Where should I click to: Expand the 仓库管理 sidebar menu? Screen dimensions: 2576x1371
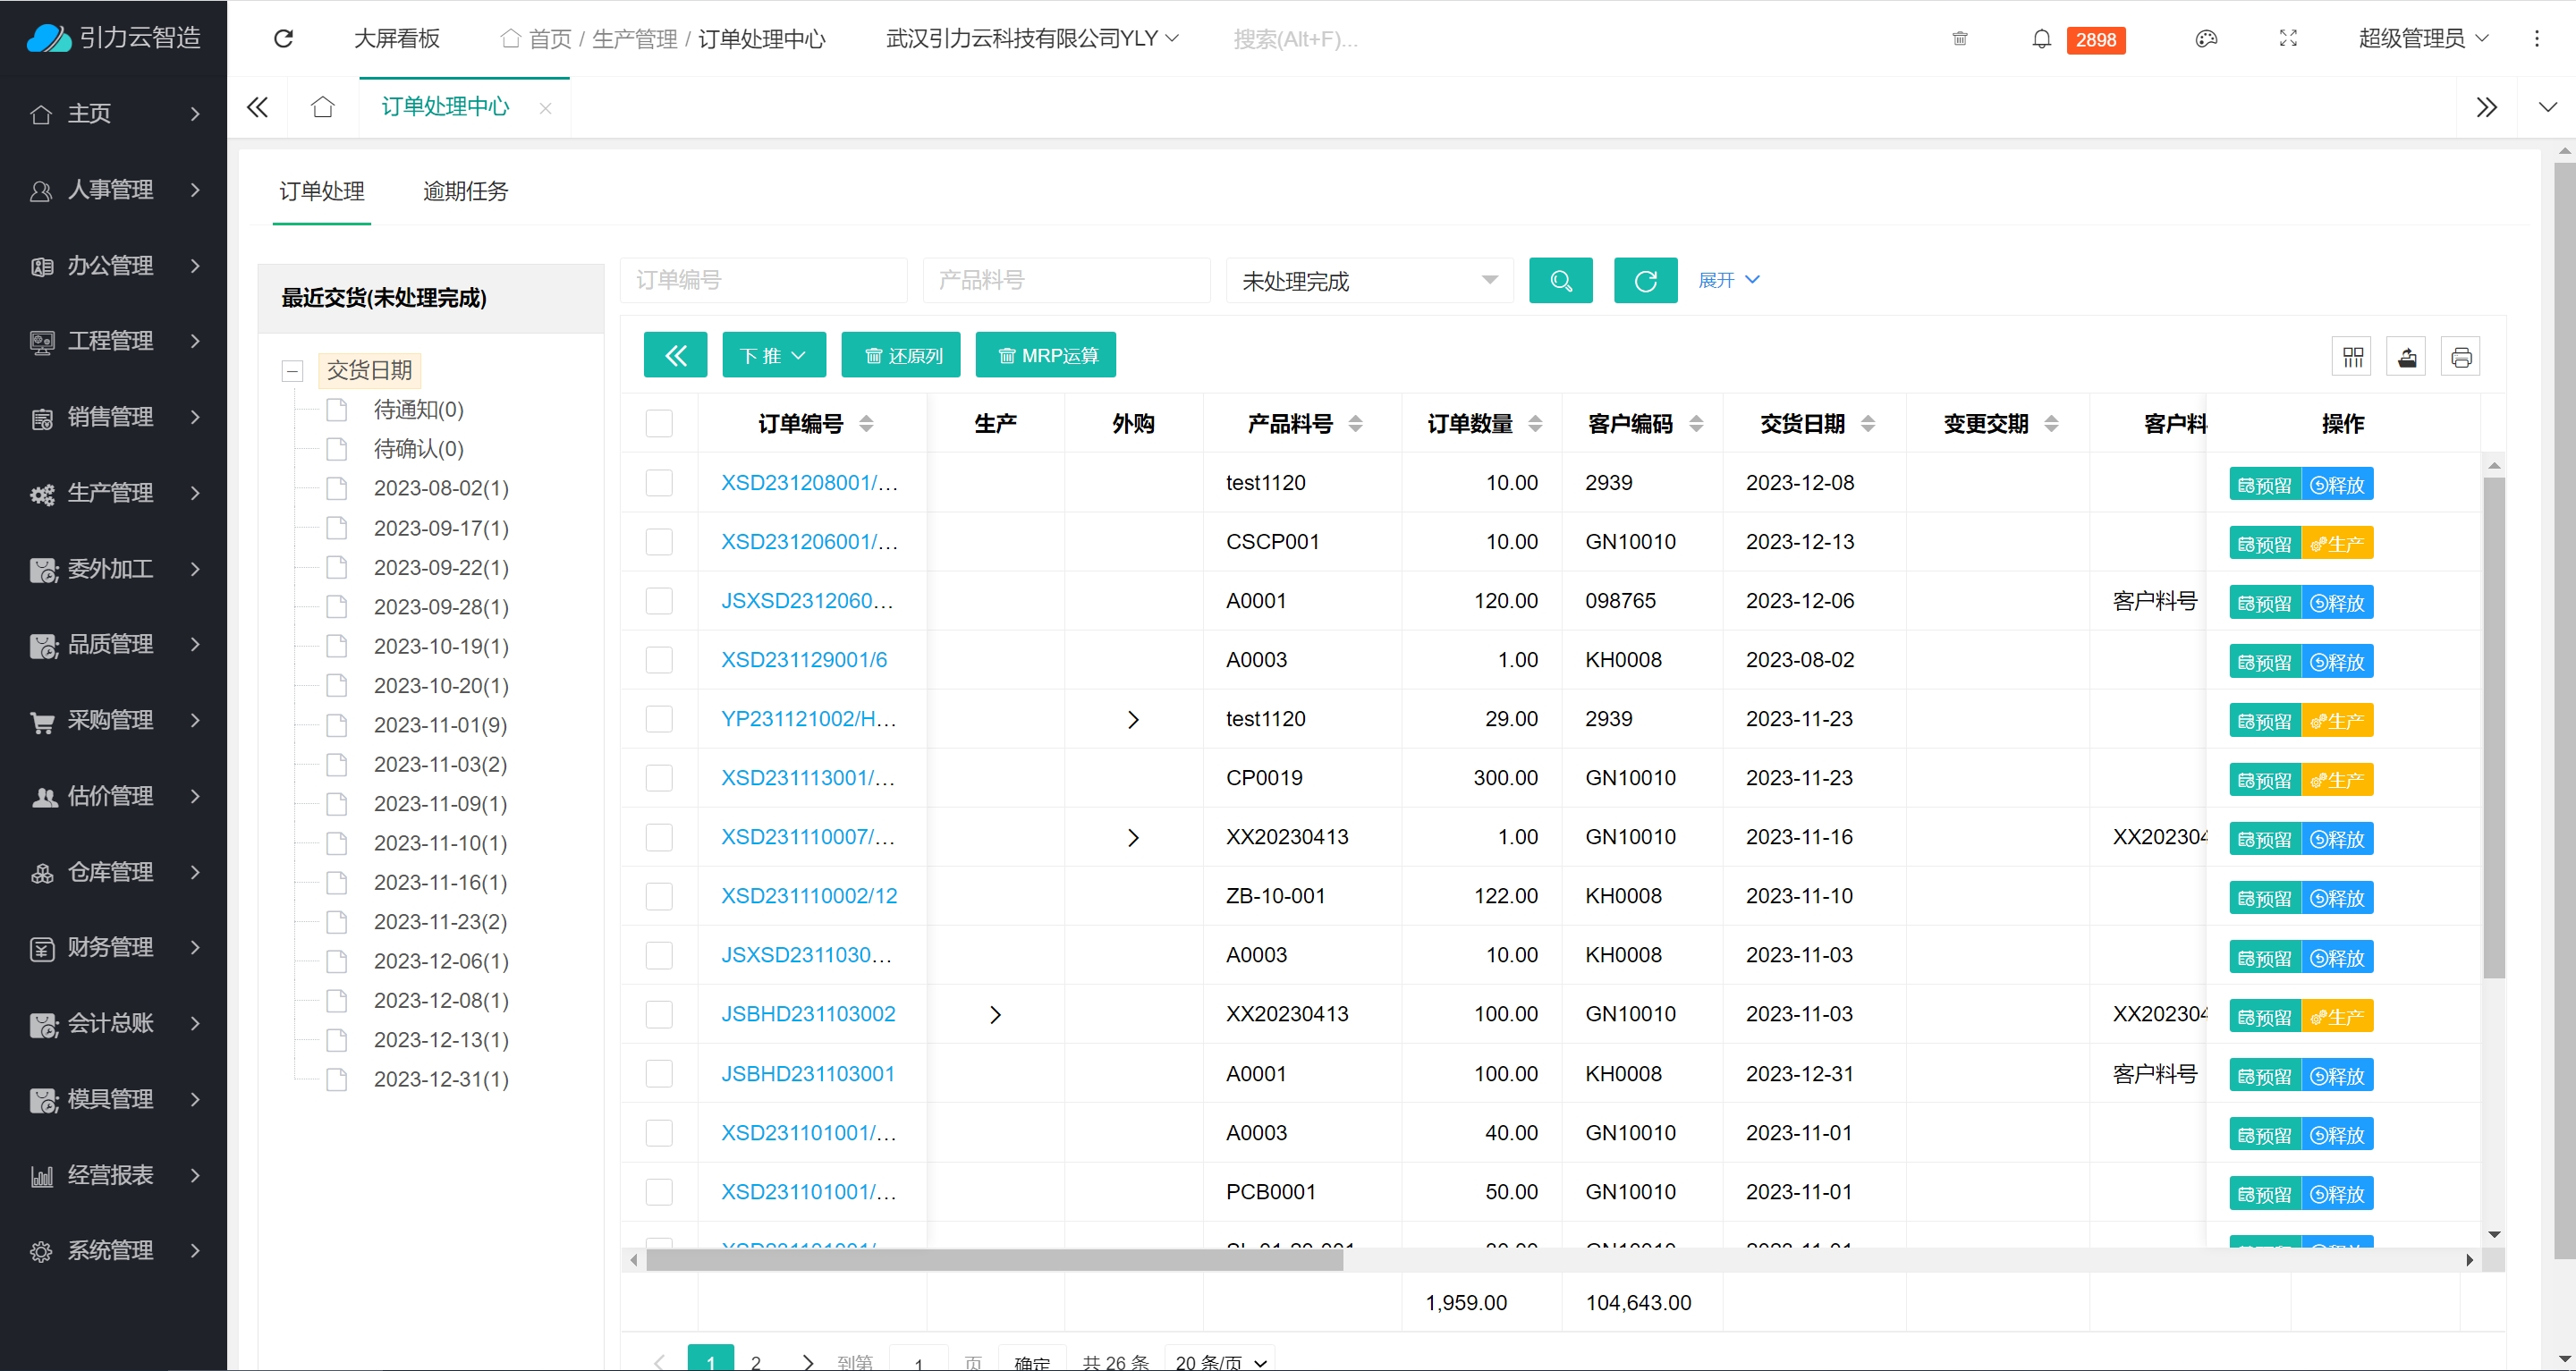113,872
